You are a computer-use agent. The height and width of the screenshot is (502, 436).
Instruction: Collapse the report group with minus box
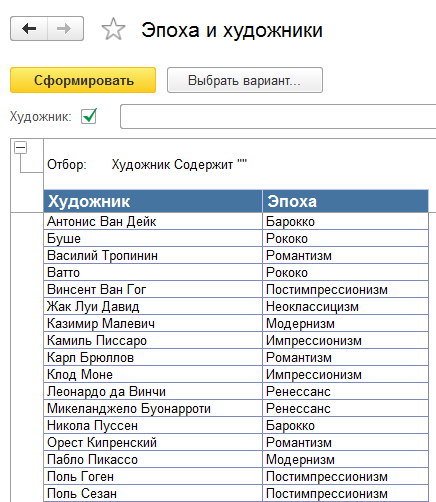pyautogui.click(x=20, y=147)
